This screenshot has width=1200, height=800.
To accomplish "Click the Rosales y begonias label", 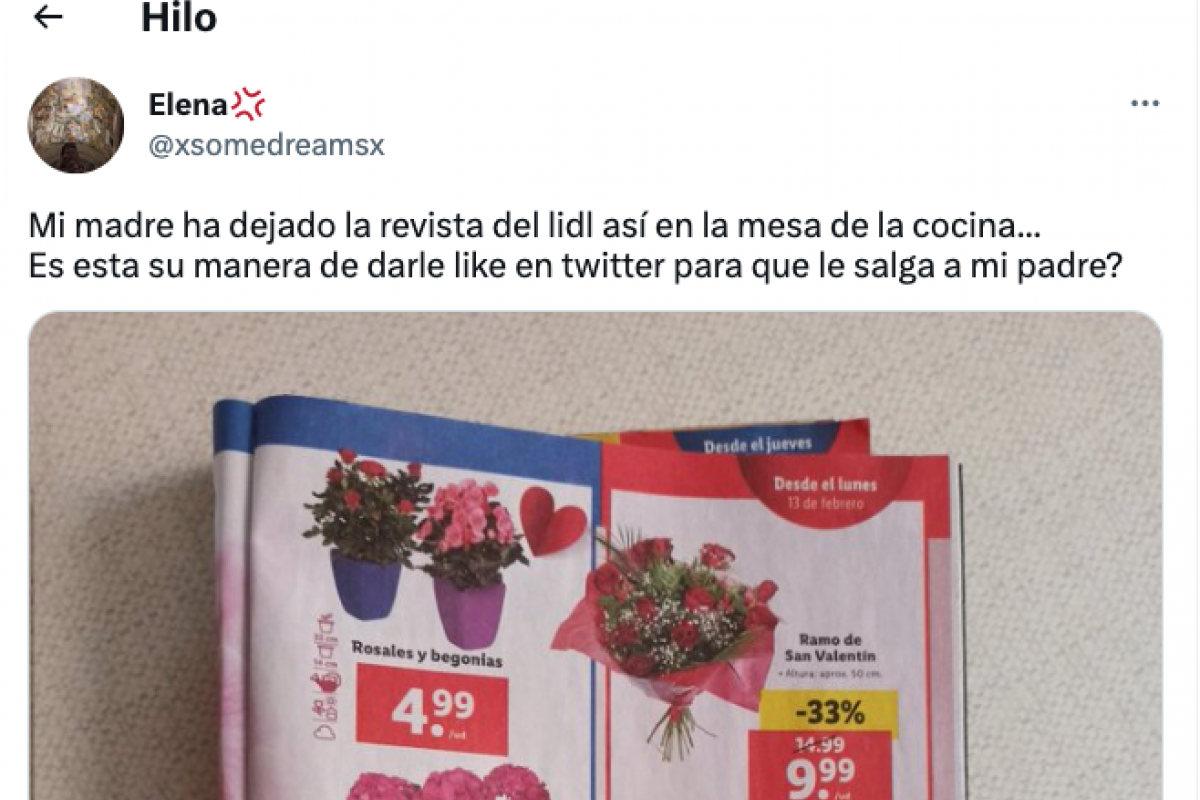I will [x=426, y=653].
